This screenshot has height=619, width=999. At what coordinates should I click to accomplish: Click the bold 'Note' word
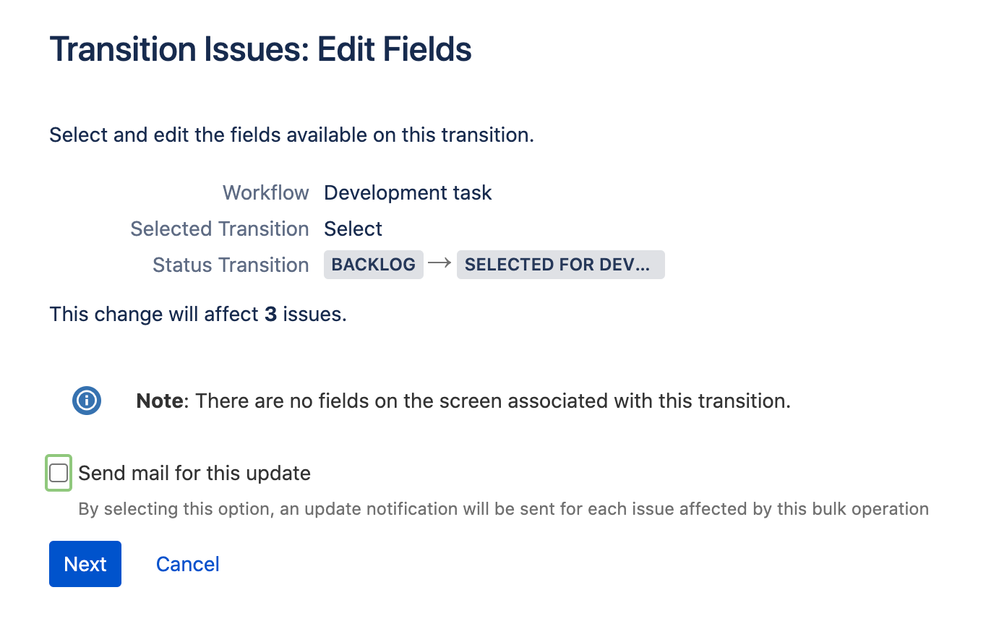click(x=160, y=401)
